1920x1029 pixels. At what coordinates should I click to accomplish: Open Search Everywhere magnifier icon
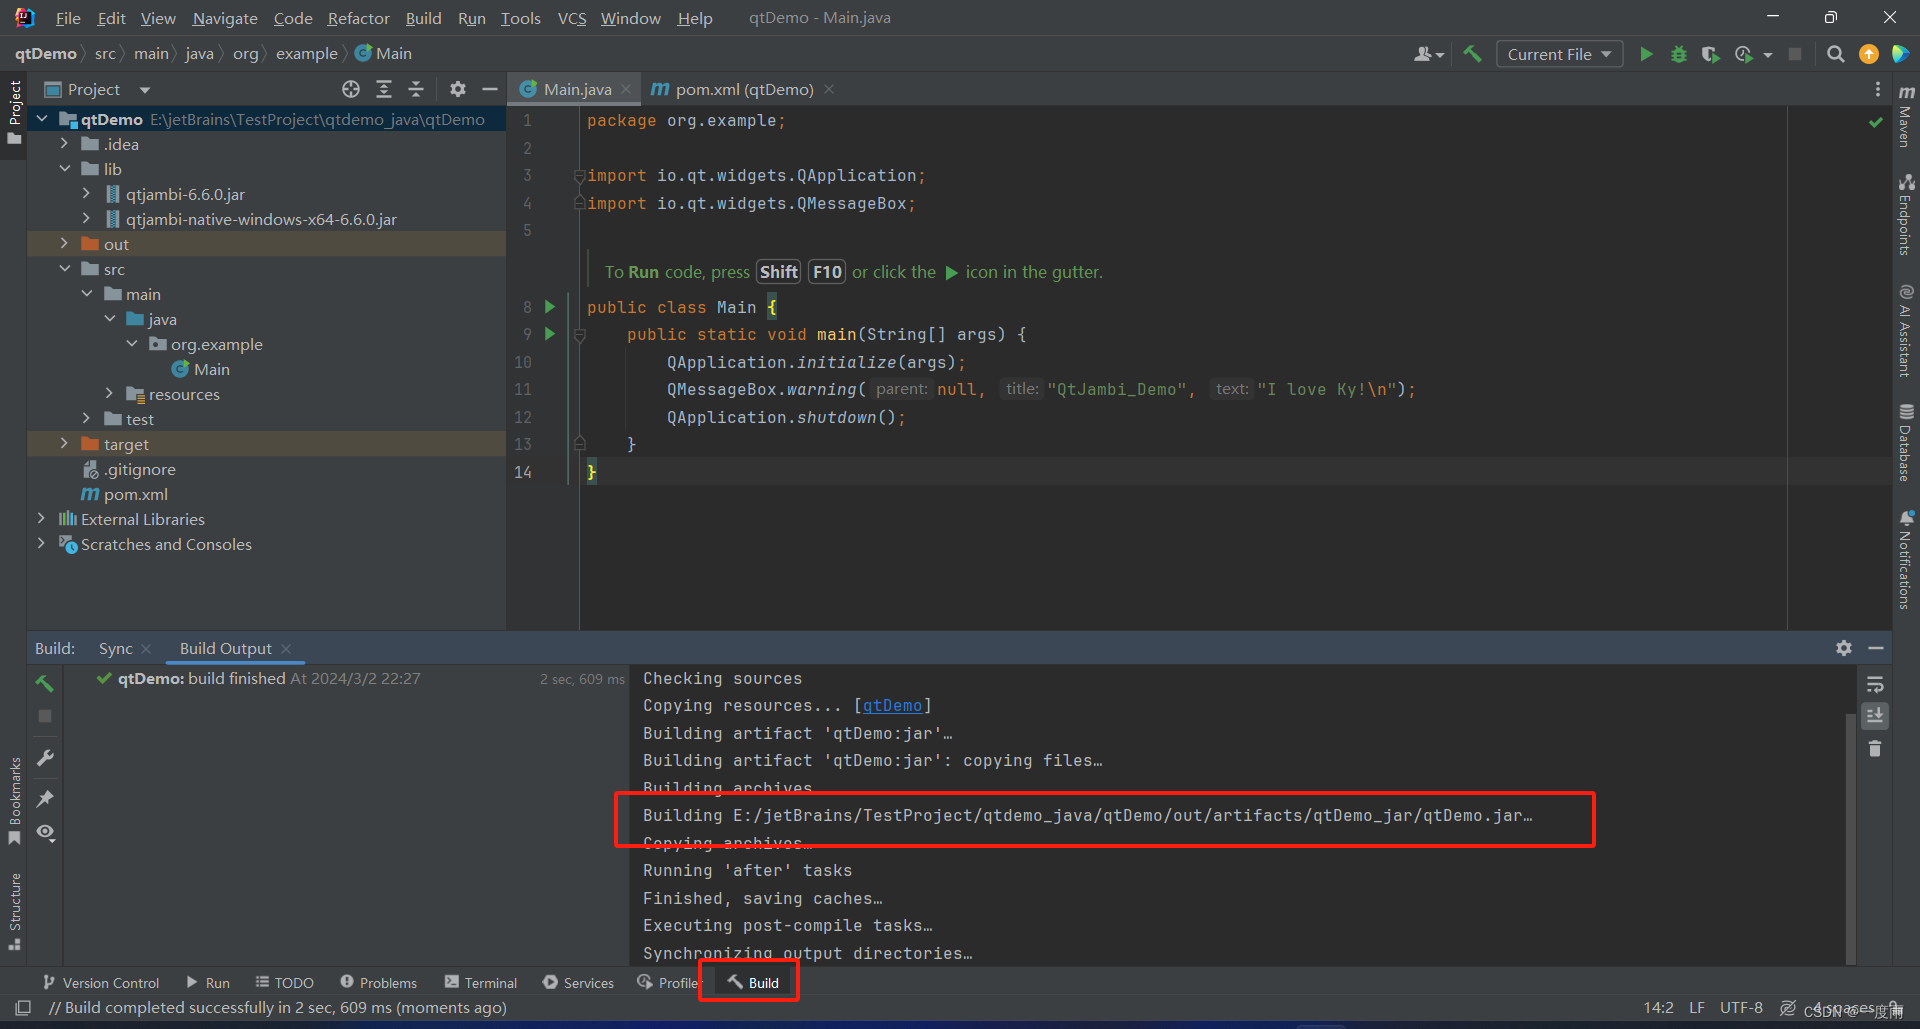pos(1835,54)
